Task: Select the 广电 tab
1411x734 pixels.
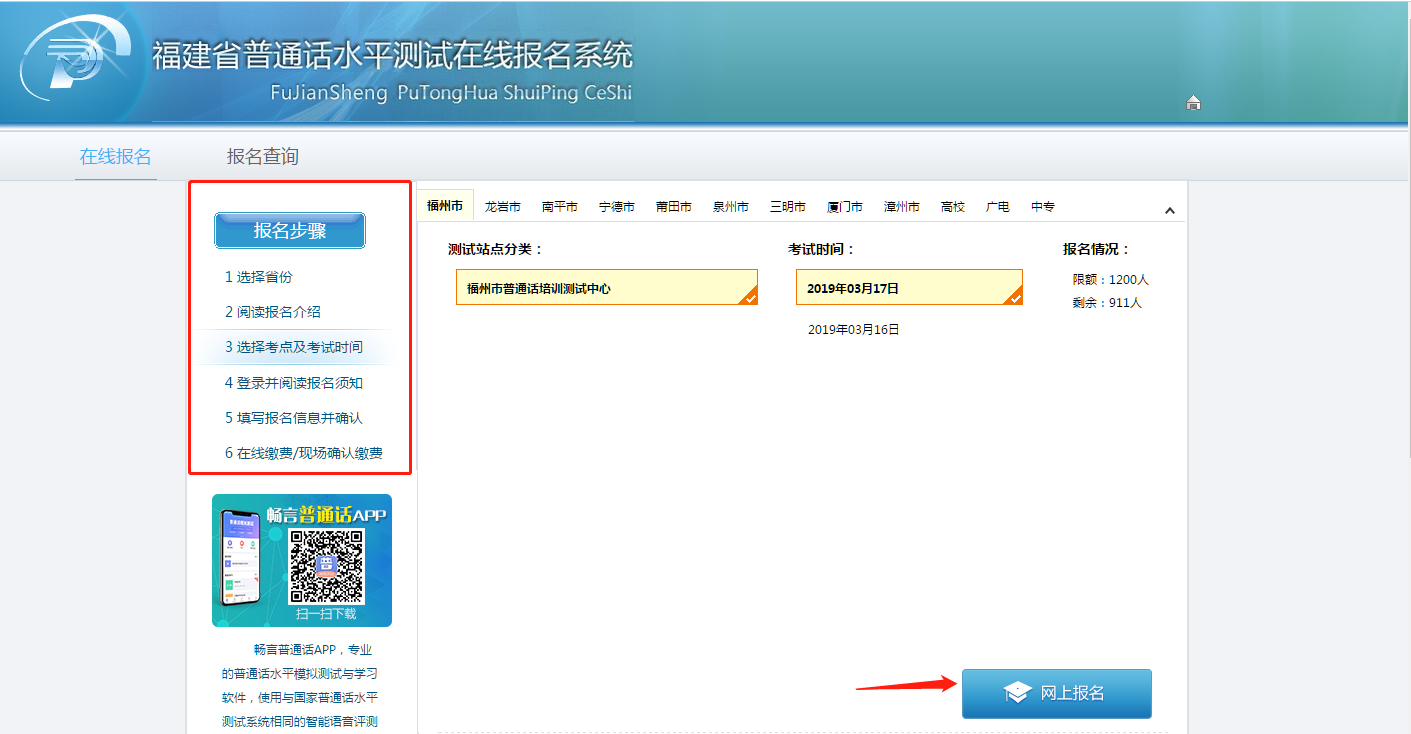Action: point(998,207)
